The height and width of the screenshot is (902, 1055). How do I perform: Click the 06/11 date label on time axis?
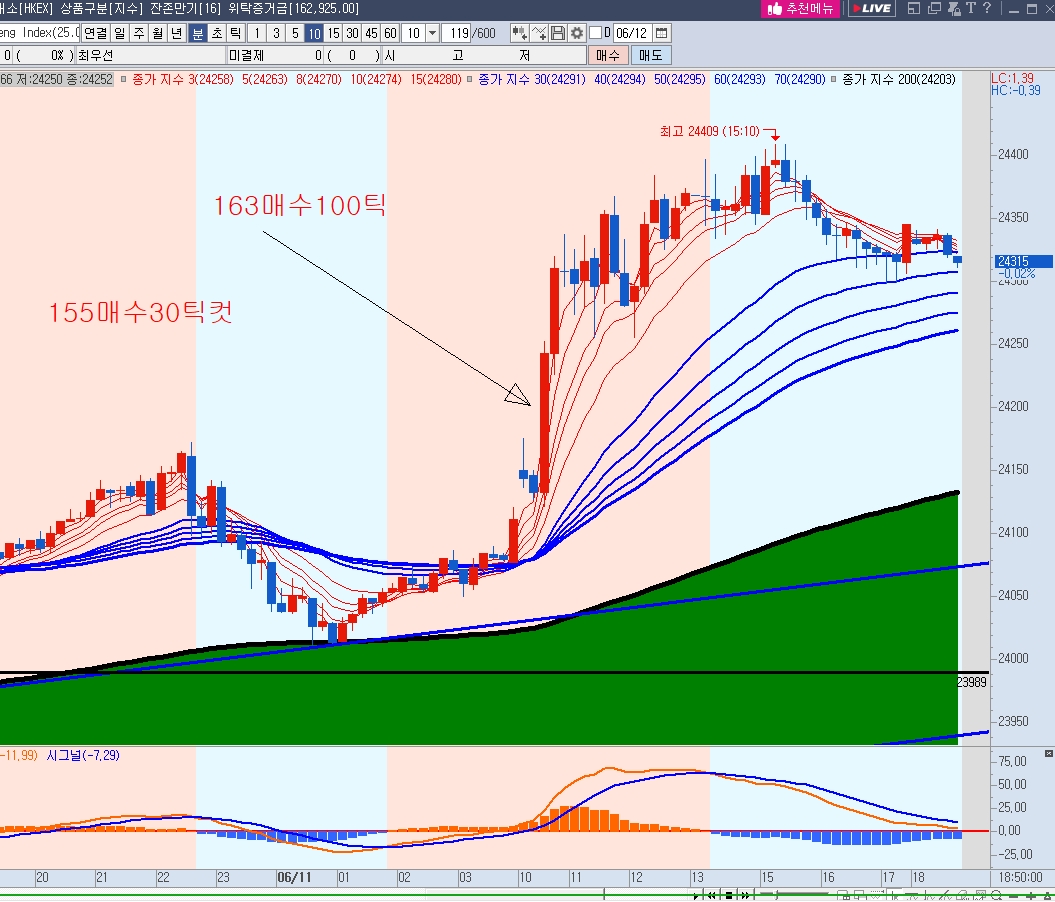click(295, 877)
